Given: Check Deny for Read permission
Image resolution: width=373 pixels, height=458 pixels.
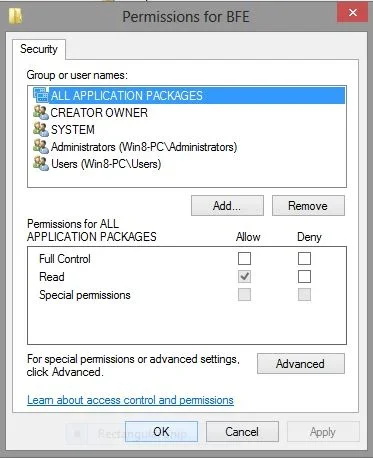Looking at the screenshot, I should [304, 276].
